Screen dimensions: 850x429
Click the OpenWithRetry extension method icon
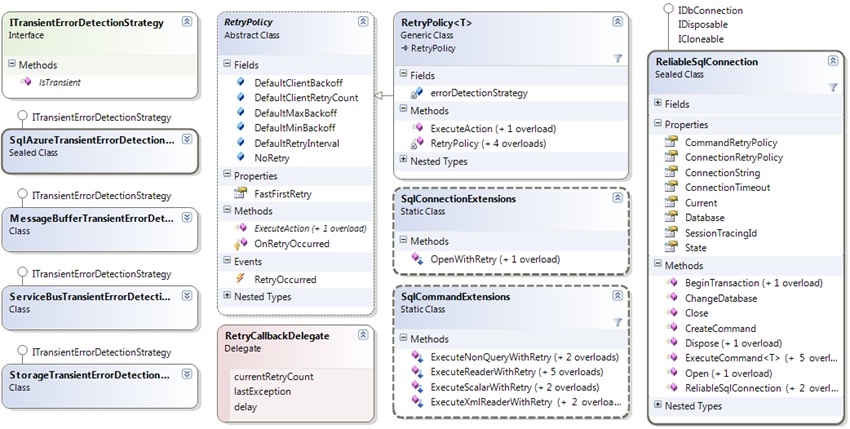click(417, 259)
